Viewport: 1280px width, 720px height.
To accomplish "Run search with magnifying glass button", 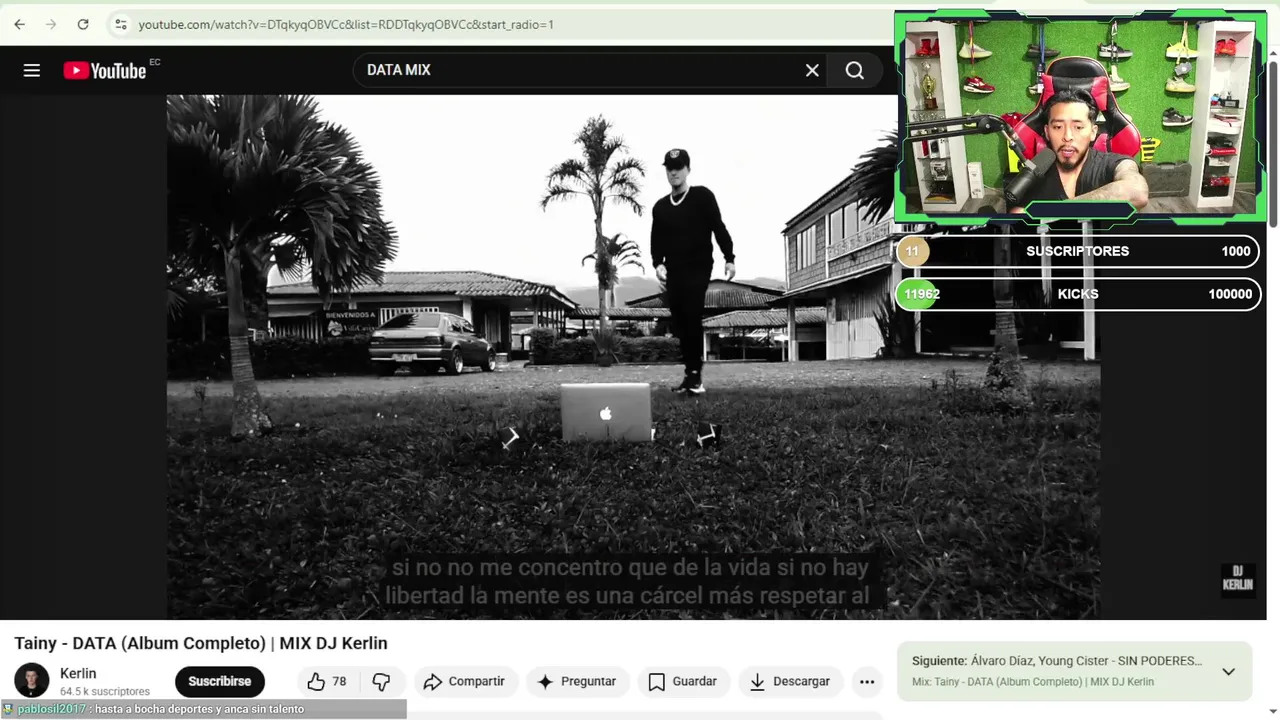I will pos(855,70).
